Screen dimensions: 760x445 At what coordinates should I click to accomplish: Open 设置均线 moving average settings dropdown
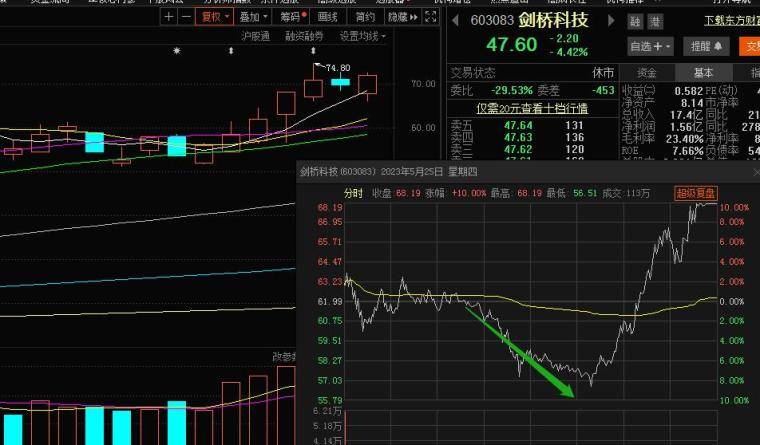point(363,36)
